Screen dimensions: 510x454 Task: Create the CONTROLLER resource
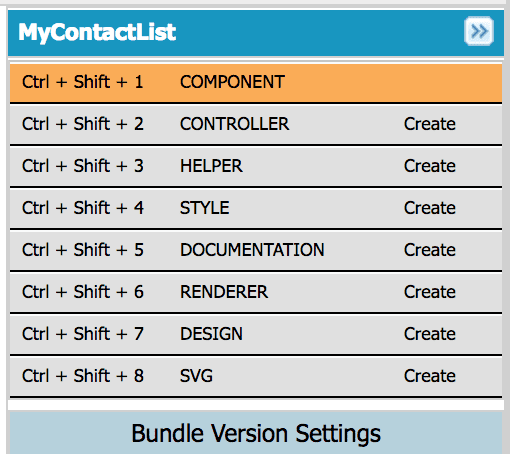click(x=429, y=124)
